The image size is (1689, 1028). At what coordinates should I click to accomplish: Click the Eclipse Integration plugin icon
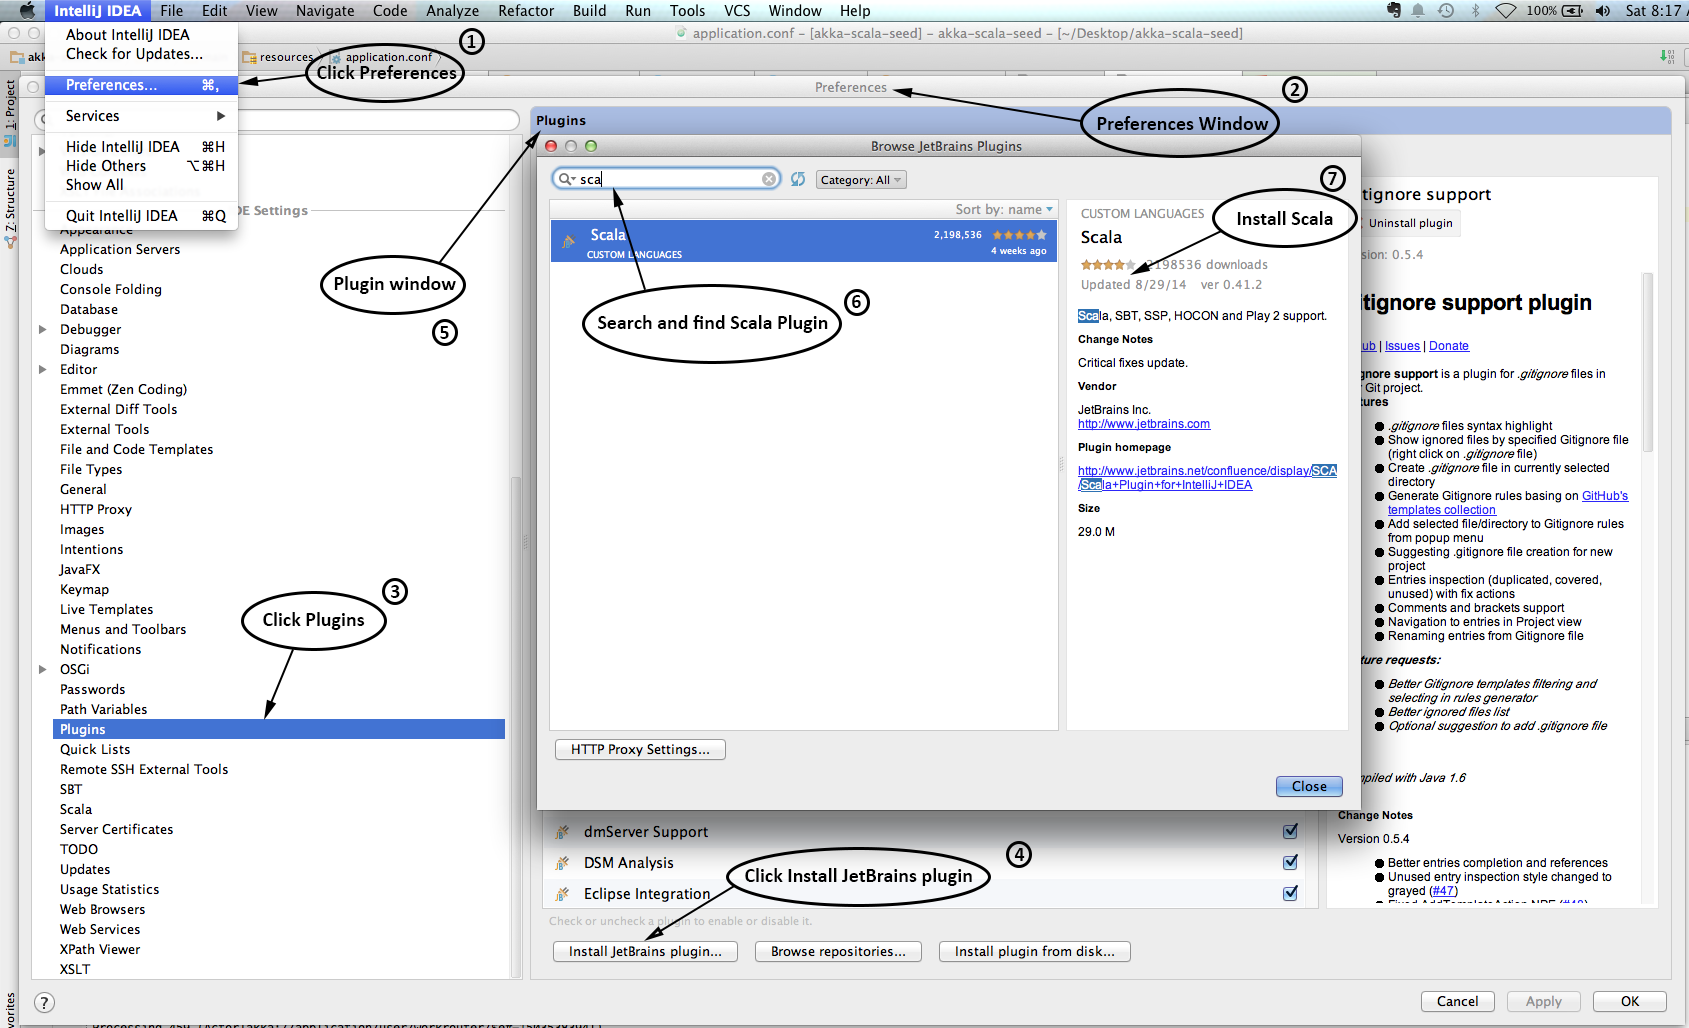coord(563,894)
